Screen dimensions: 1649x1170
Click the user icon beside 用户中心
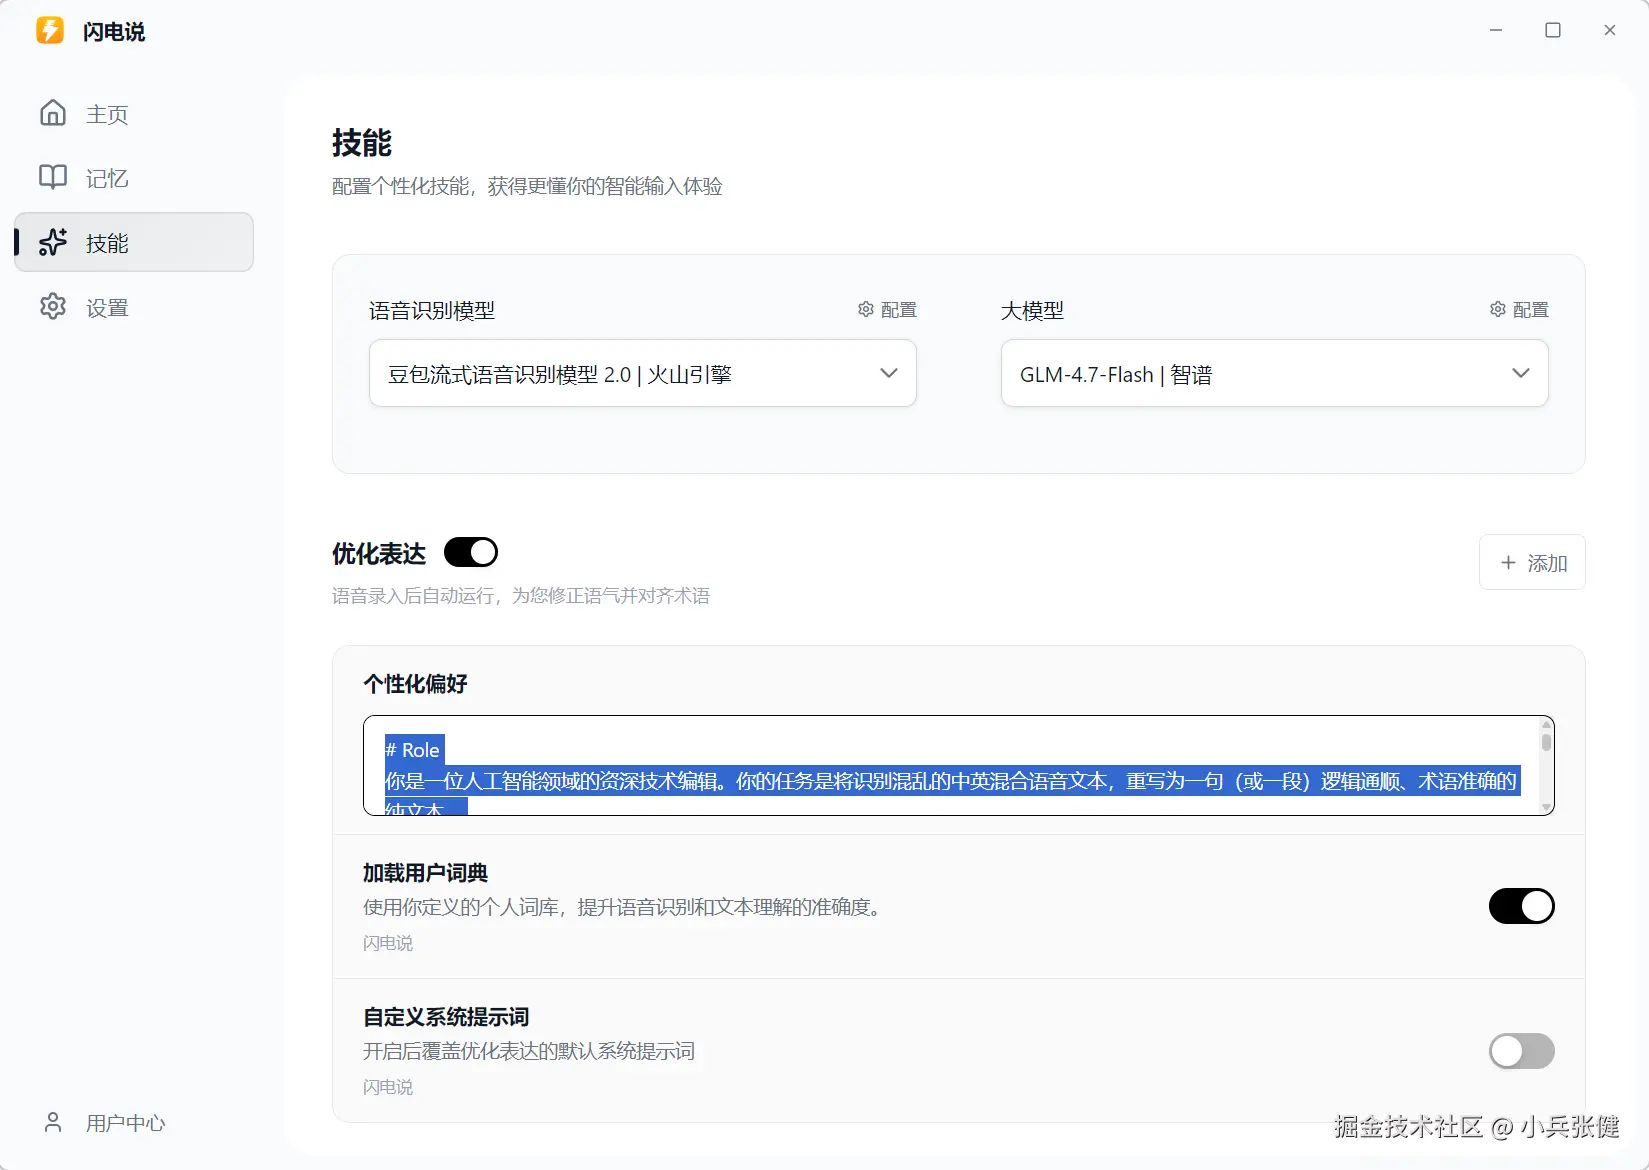[x=53, y=1122]
